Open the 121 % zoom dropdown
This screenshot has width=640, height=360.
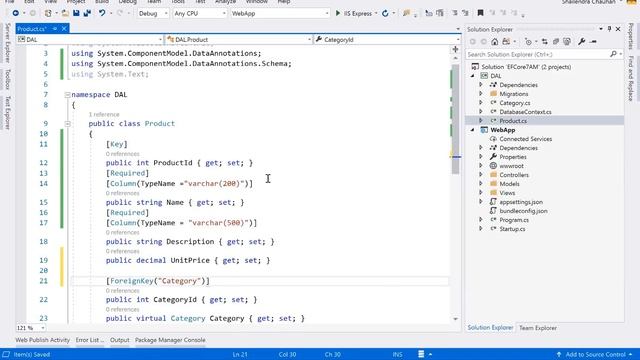pos(31,328)
